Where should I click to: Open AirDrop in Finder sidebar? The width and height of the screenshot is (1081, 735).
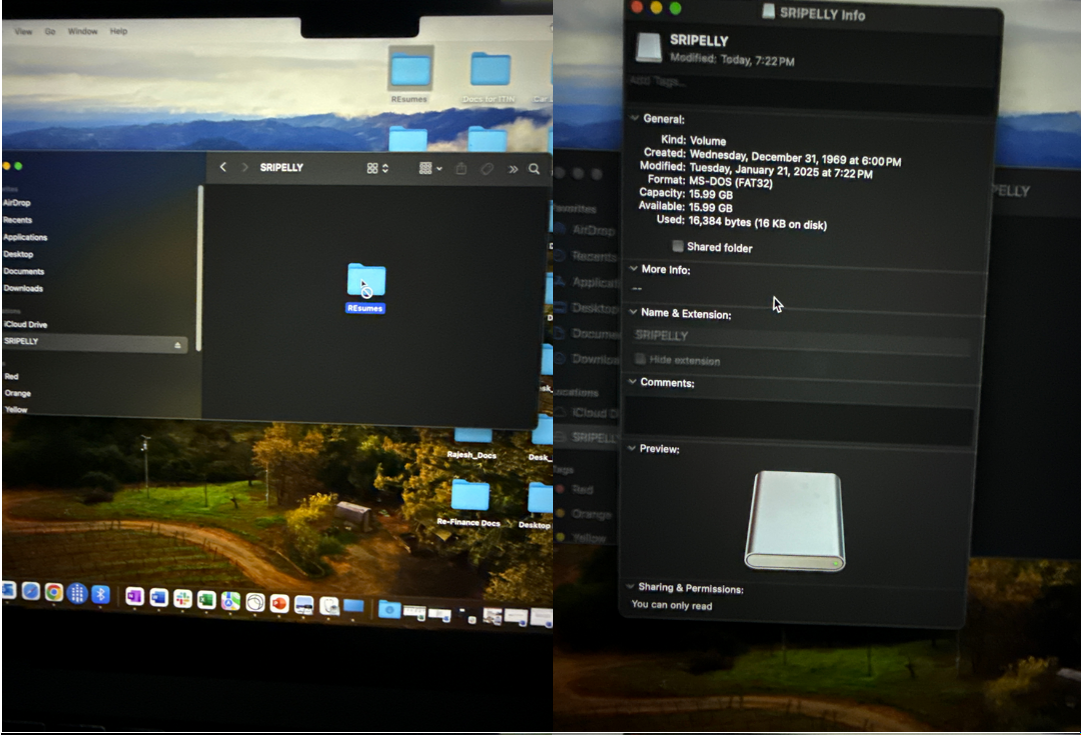[x=17, y=203]
